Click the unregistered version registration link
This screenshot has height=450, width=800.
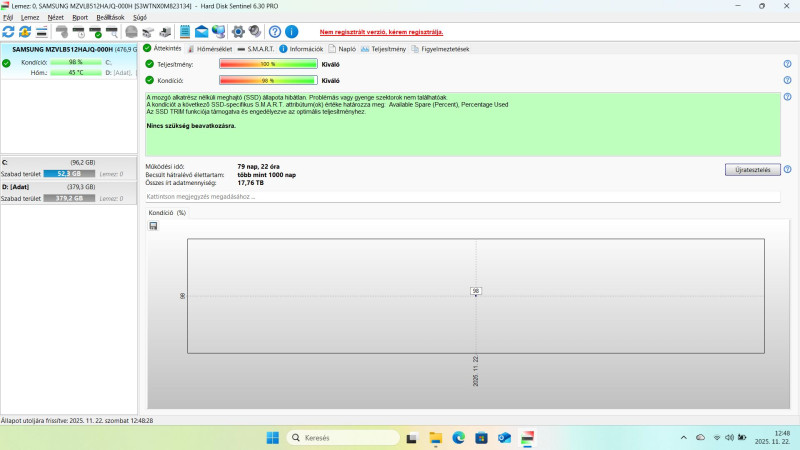pos(381,32)
